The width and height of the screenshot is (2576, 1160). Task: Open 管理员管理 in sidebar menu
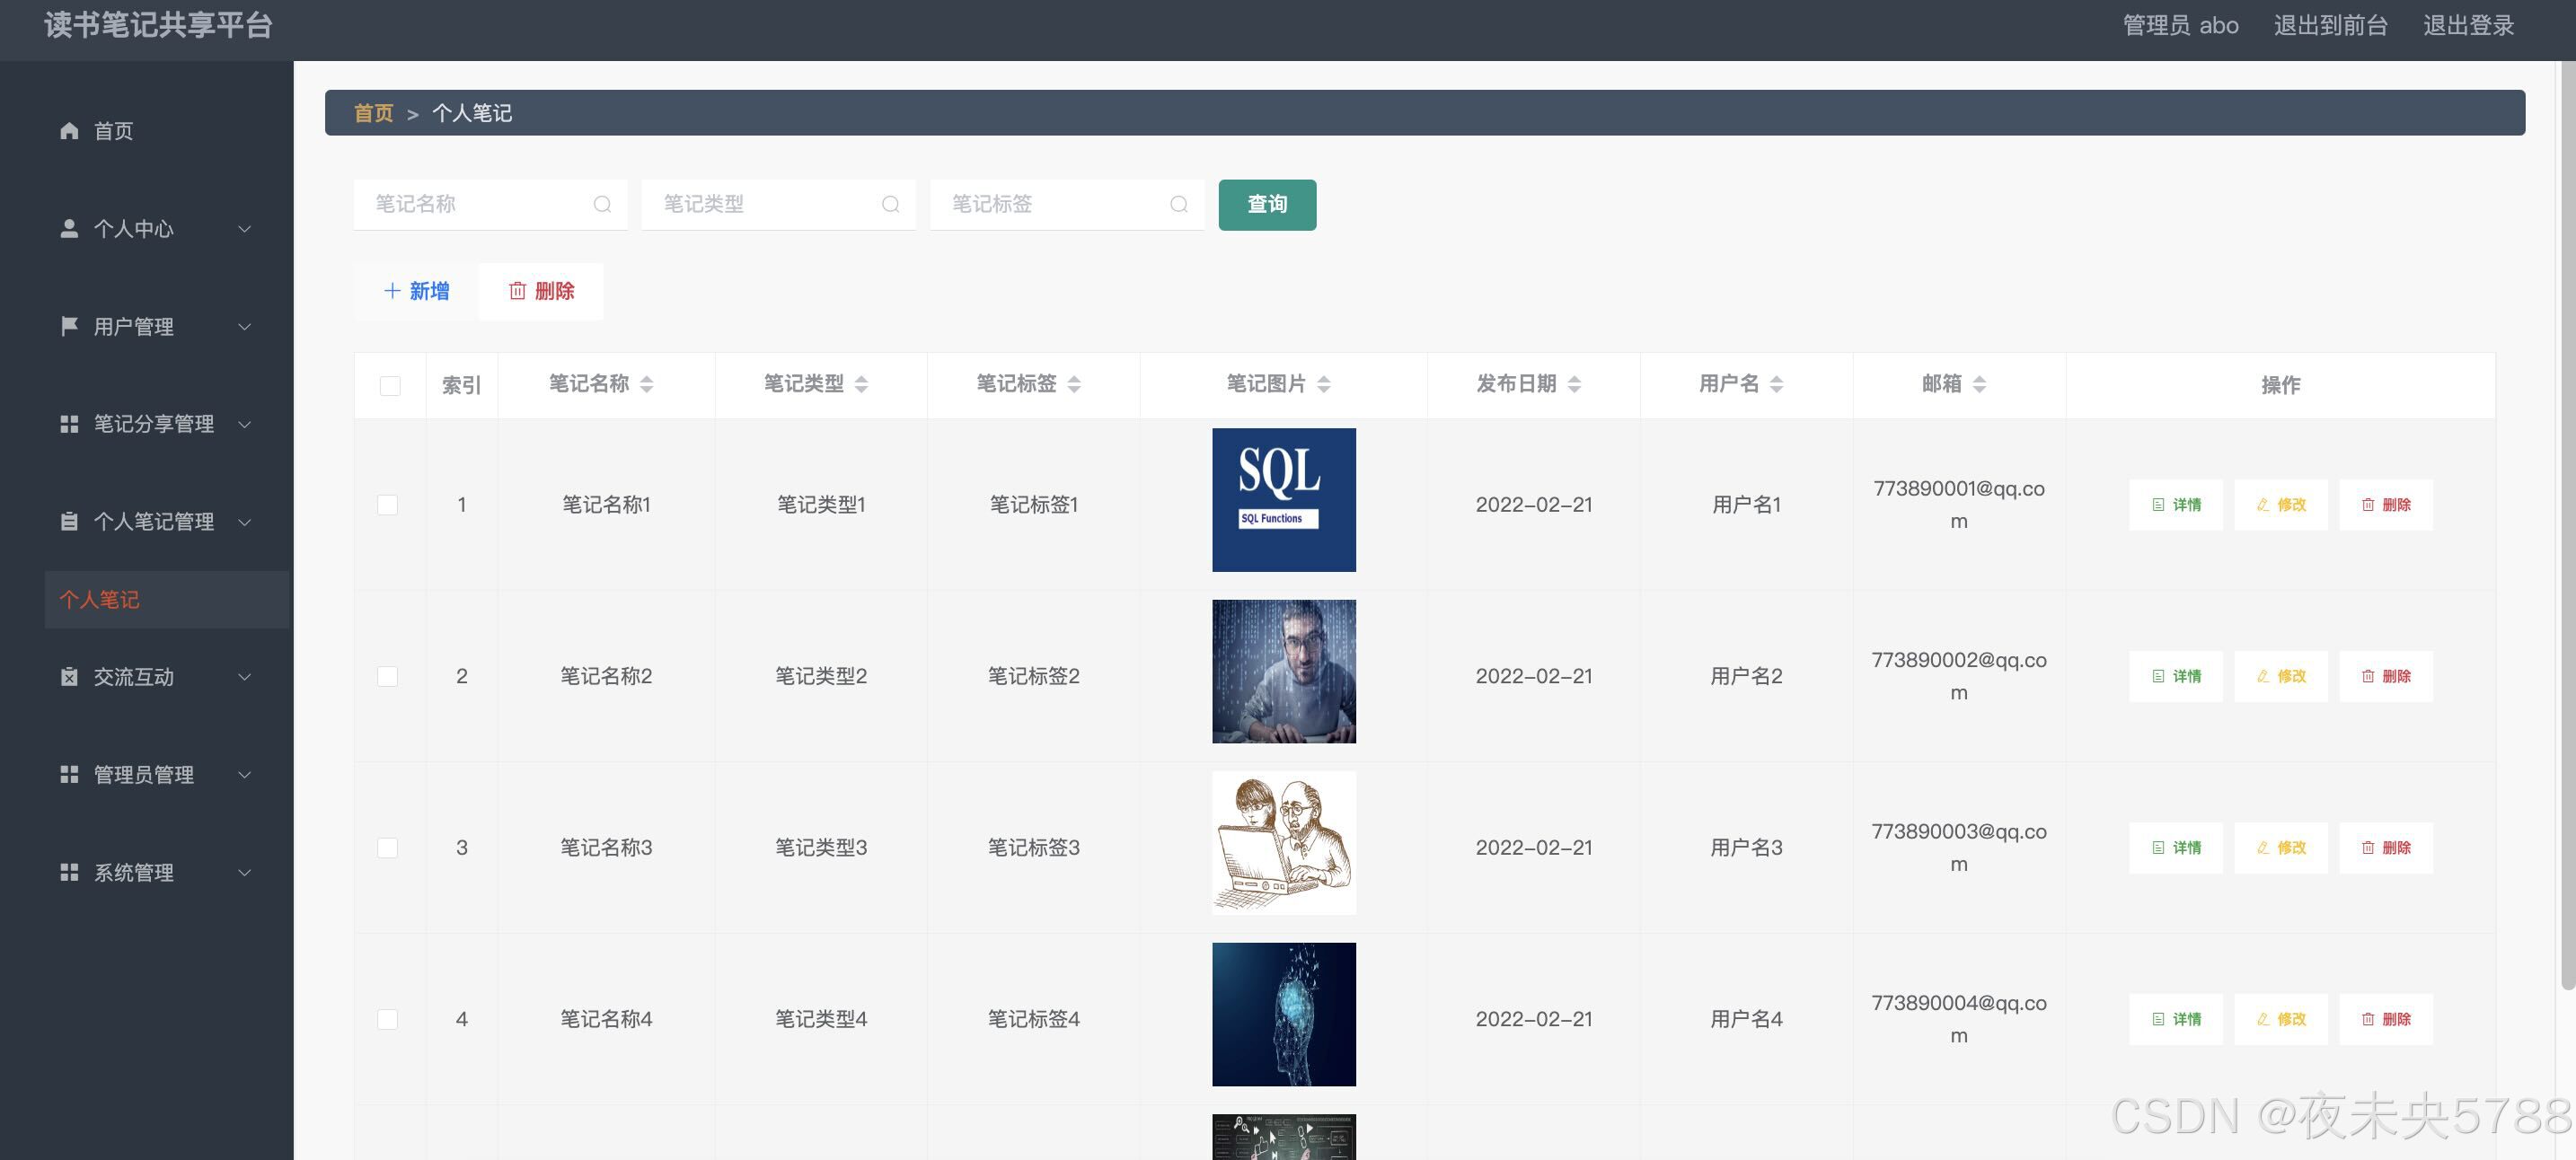pyautogui.click(x=144, y=775)
